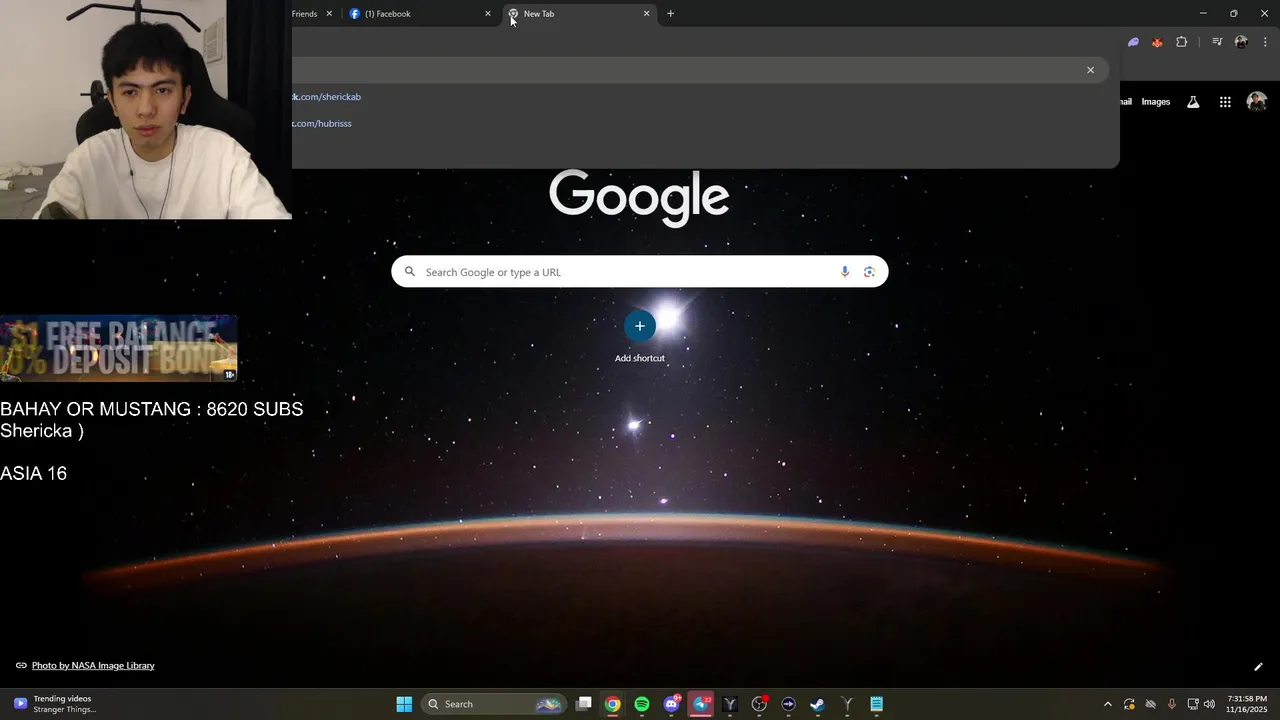Open the Google apps grid
Image resolution: width=1280 pixels, height=720 pixels.
click(x=1225, y=102)
